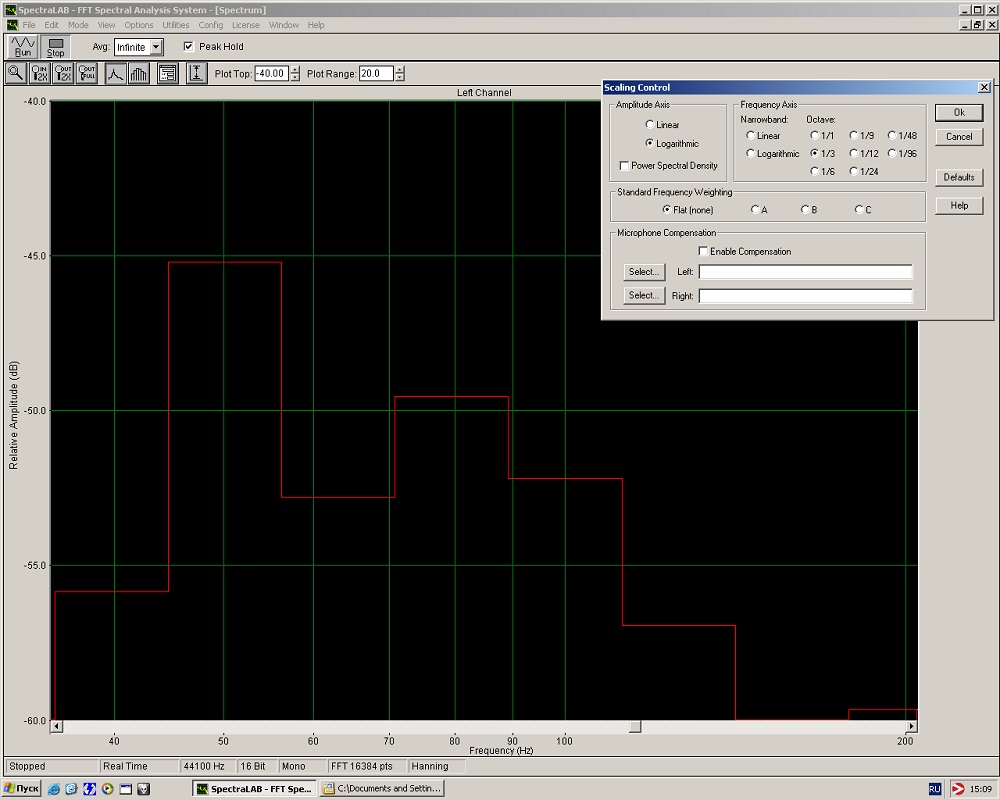Click the Left compensation file field
Viewport: 1000px width, 800px height.
pos(805,272)
